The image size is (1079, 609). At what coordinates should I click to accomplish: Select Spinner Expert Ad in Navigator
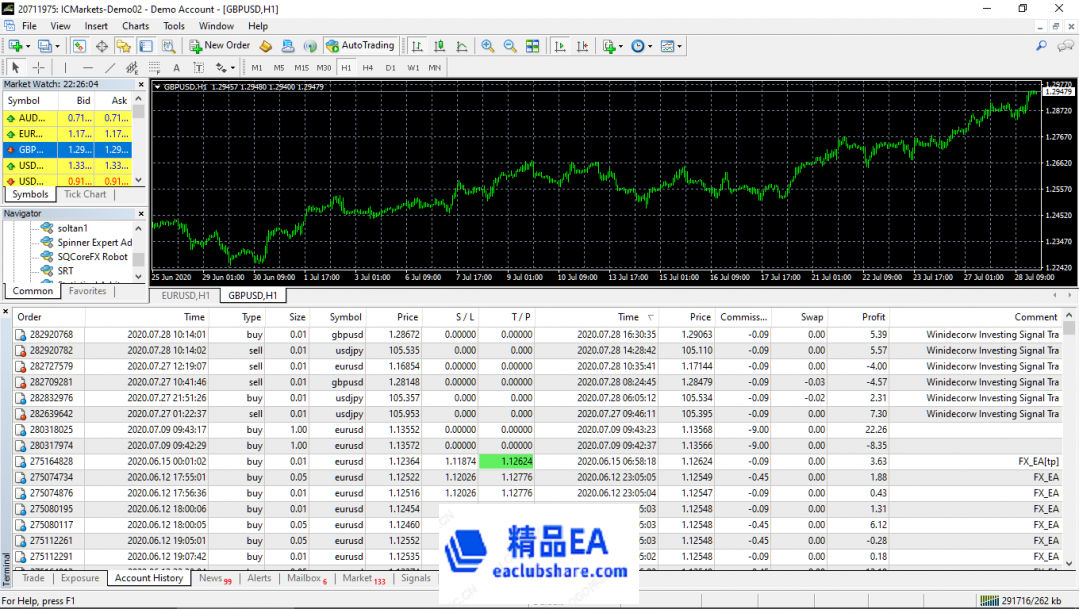point(94,242)
